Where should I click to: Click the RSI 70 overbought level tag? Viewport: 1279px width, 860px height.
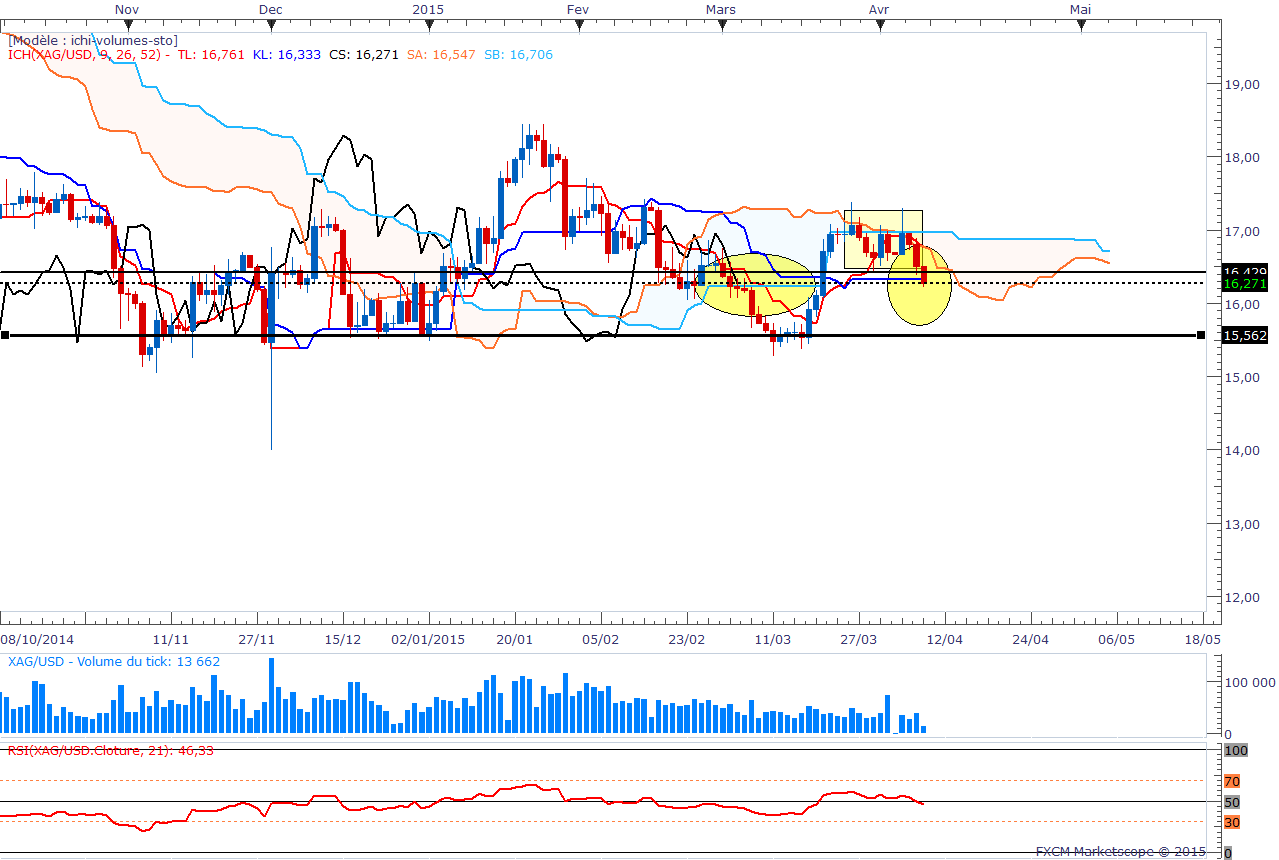click(1231, 781)
